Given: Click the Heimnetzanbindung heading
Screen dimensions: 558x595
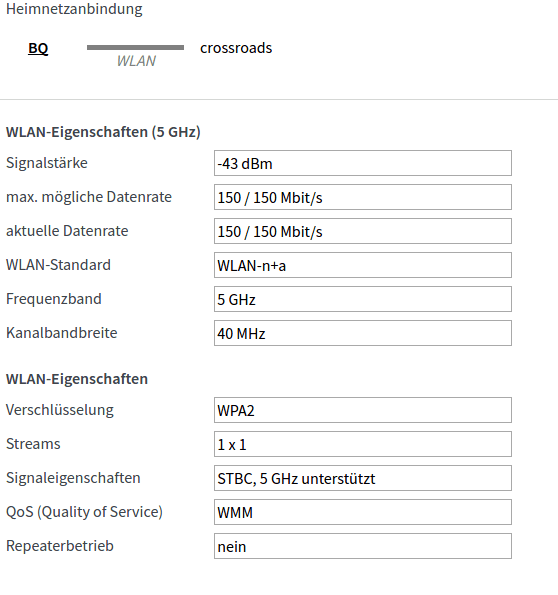Looking at the screenshot, I should 74,9.
